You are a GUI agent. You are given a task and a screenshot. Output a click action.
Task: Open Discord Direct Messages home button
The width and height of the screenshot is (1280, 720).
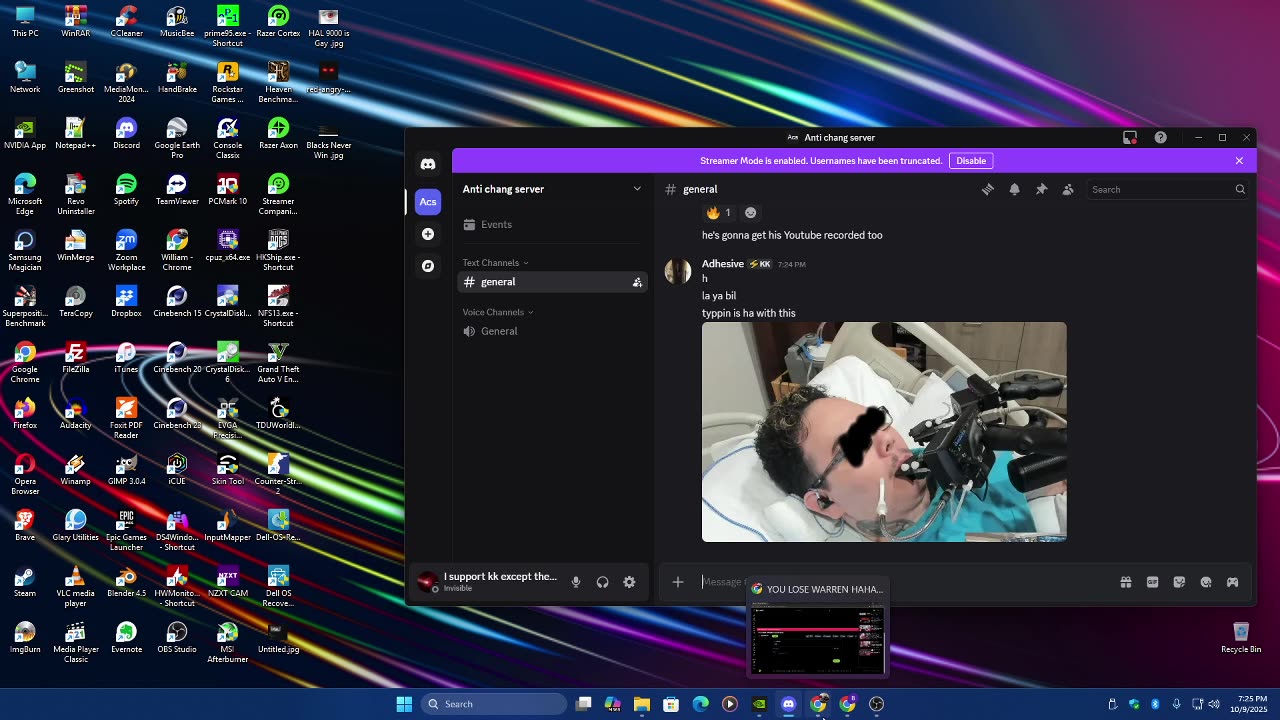pyautogui.click(x=428, y=164)
